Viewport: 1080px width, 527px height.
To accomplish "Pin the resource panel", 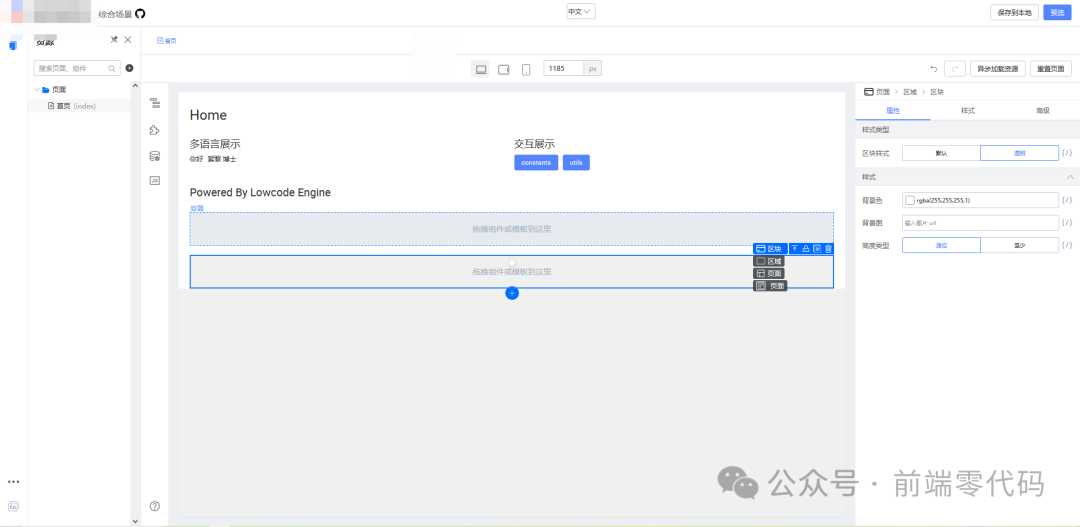I will (x=114, y=40).
